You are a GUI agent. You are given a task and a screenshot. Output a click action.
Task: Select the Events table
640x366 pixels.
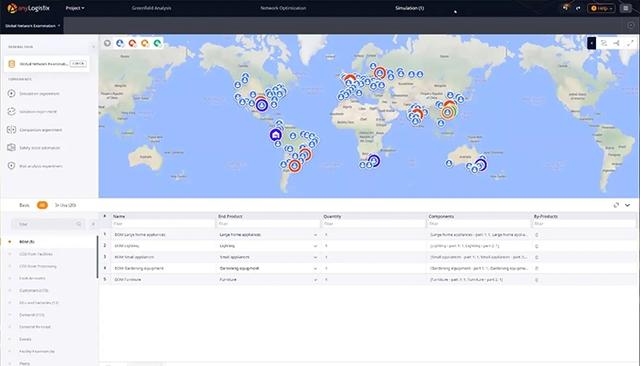point(25,339)
